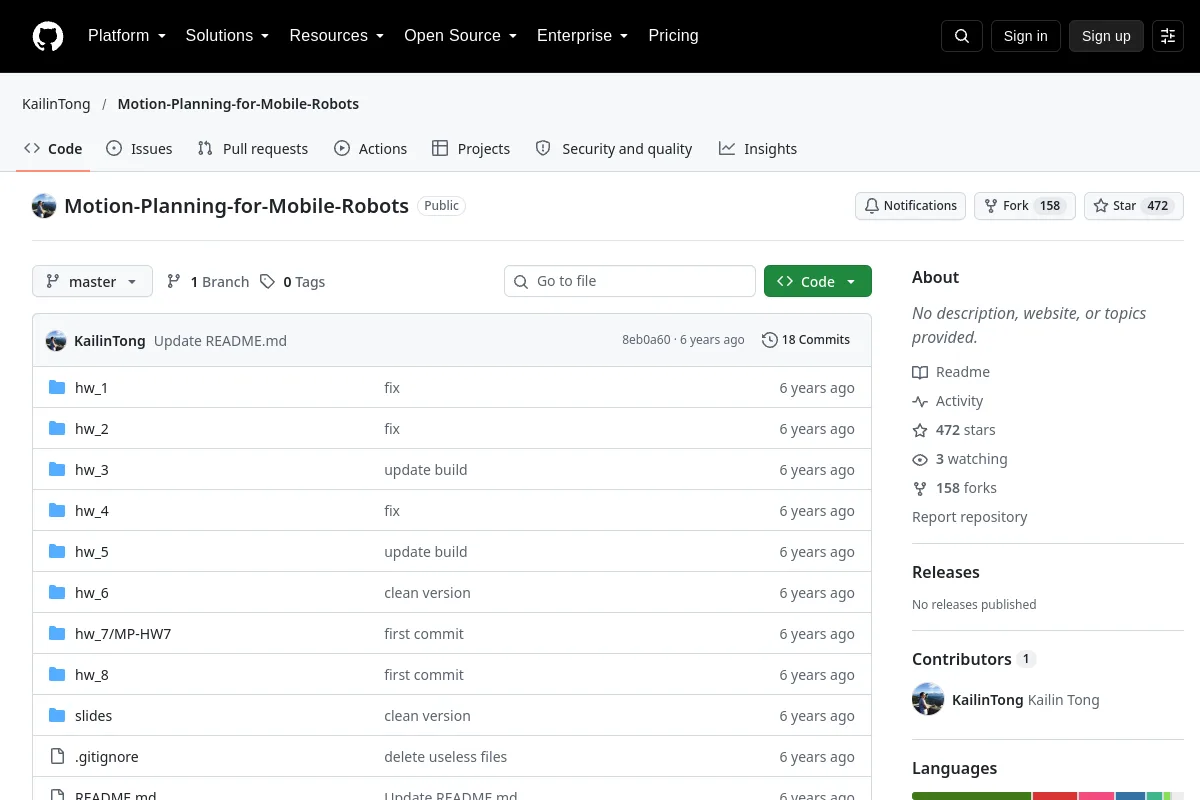Click the commit author avatar in latest commit row
The image size is (1200, 800).
[x=56, y=341]
